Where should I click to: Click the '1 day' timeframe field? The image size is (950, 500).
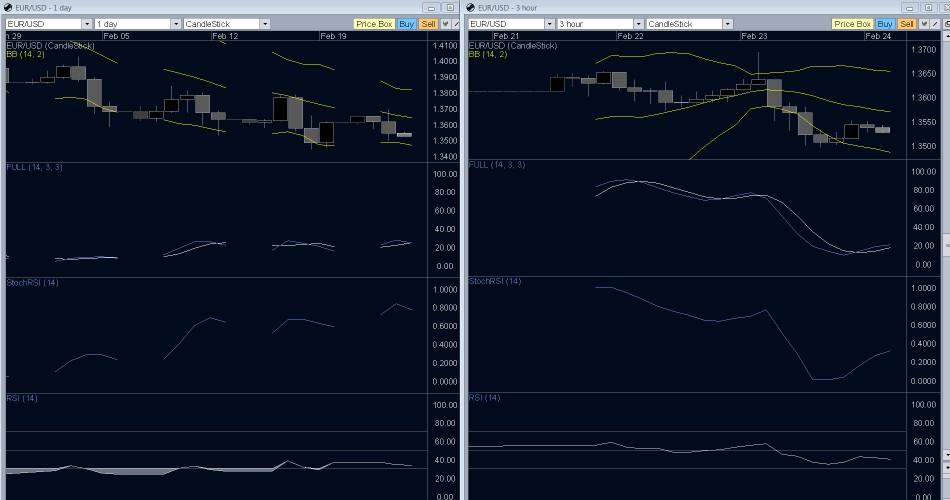(x=133, y=24)
